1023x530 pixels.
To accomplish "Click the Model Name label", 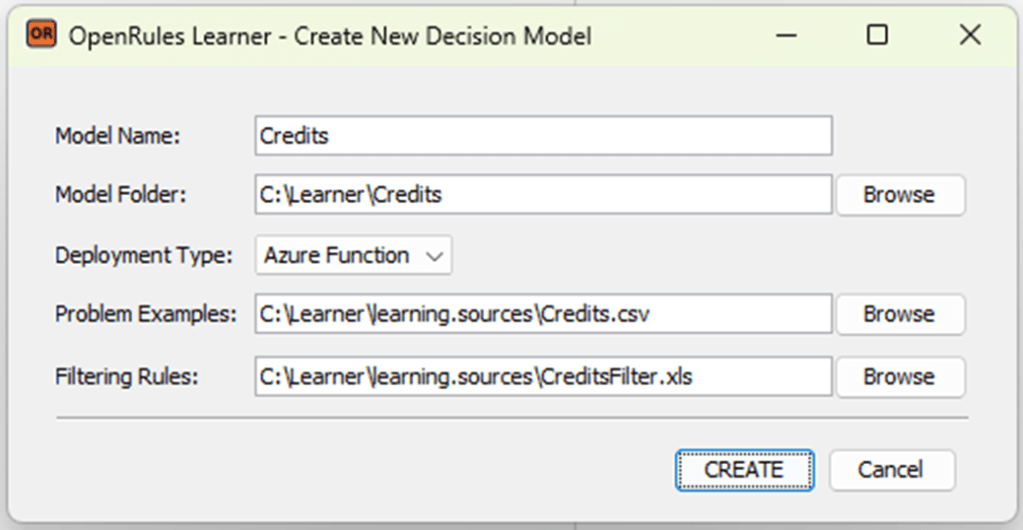I will pos(117,136).
